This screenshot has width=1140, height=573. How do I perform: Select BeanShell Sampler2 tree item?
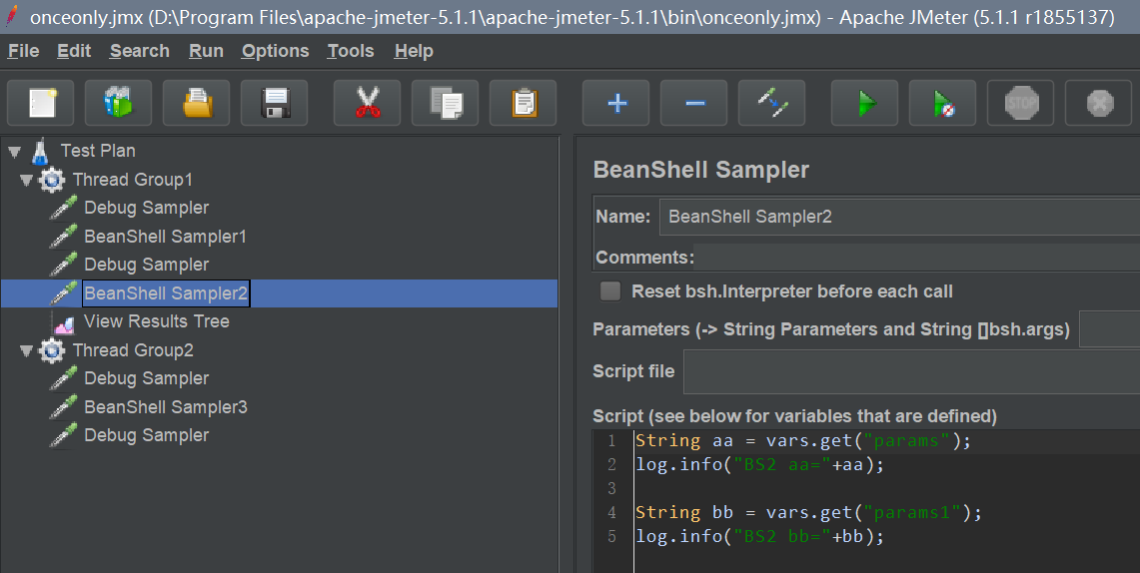[x=166, y=294]
